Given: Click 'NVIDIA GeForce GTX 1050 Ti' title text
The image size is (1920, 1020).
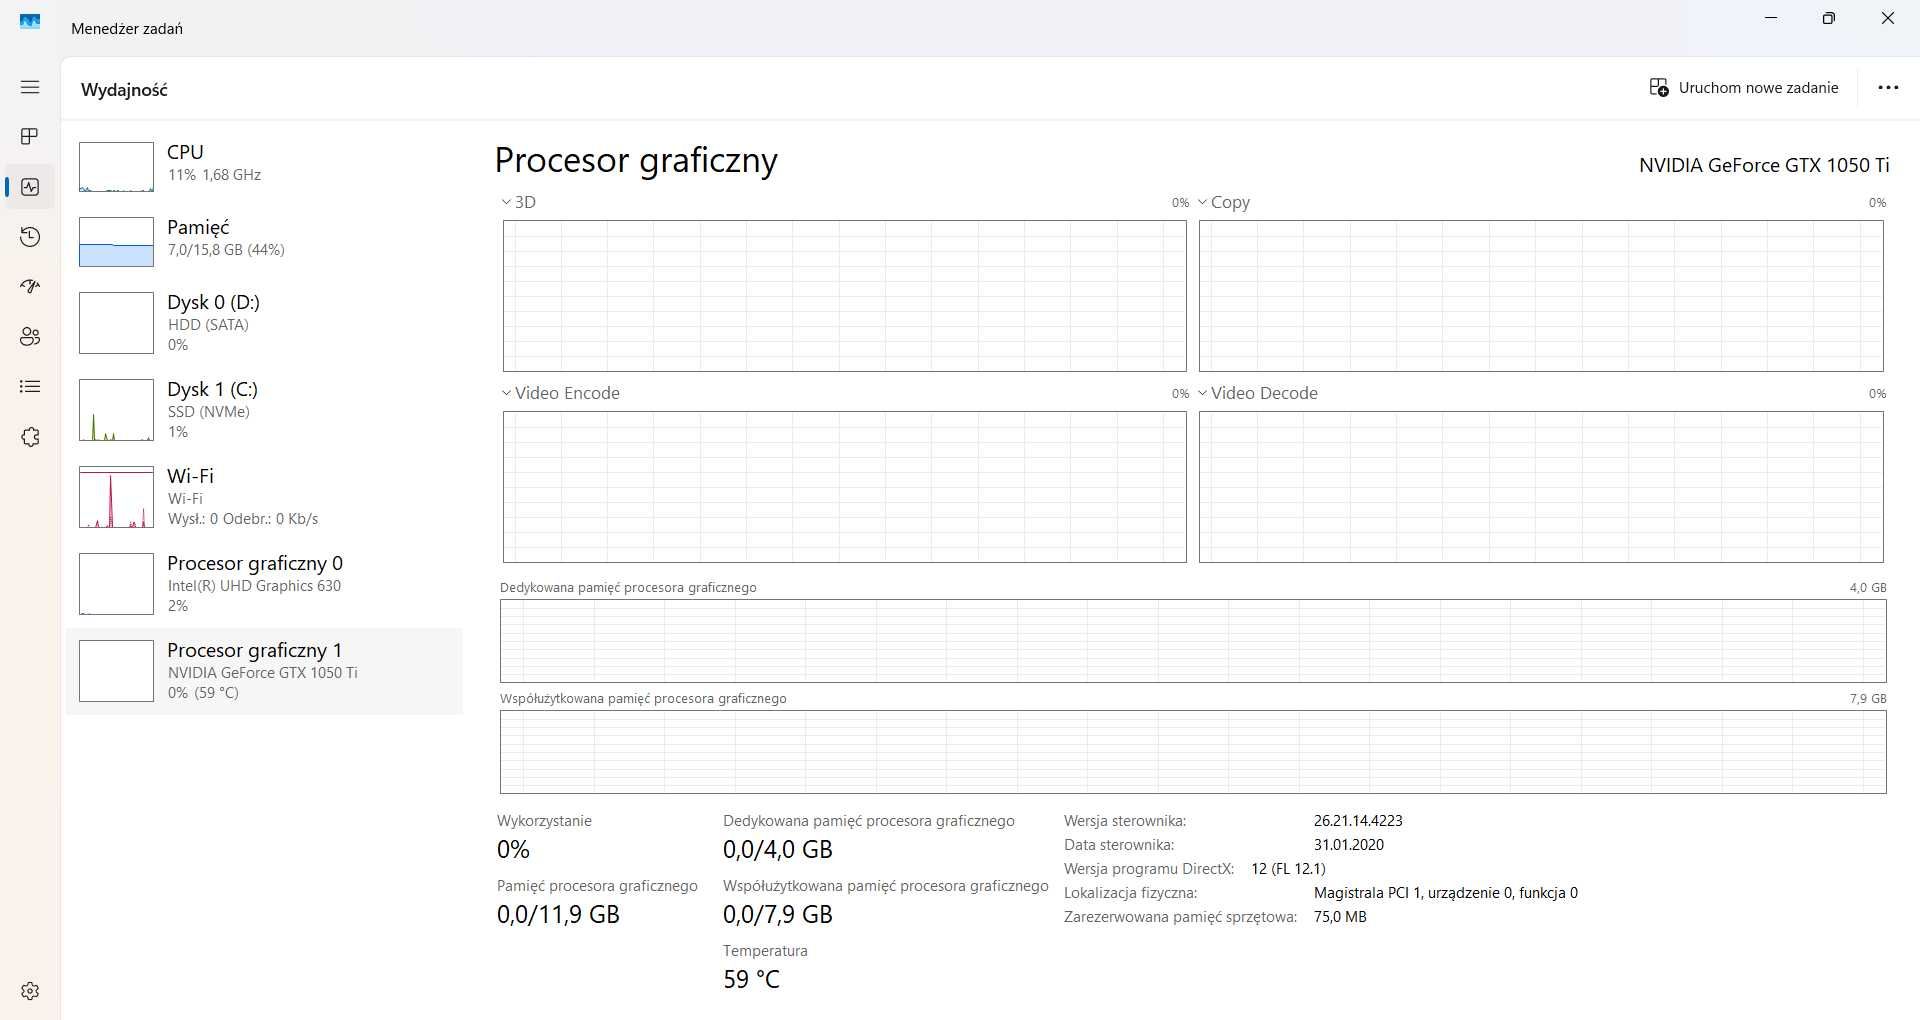Looking at the screenshot, I should click(x=1764, y=165).
